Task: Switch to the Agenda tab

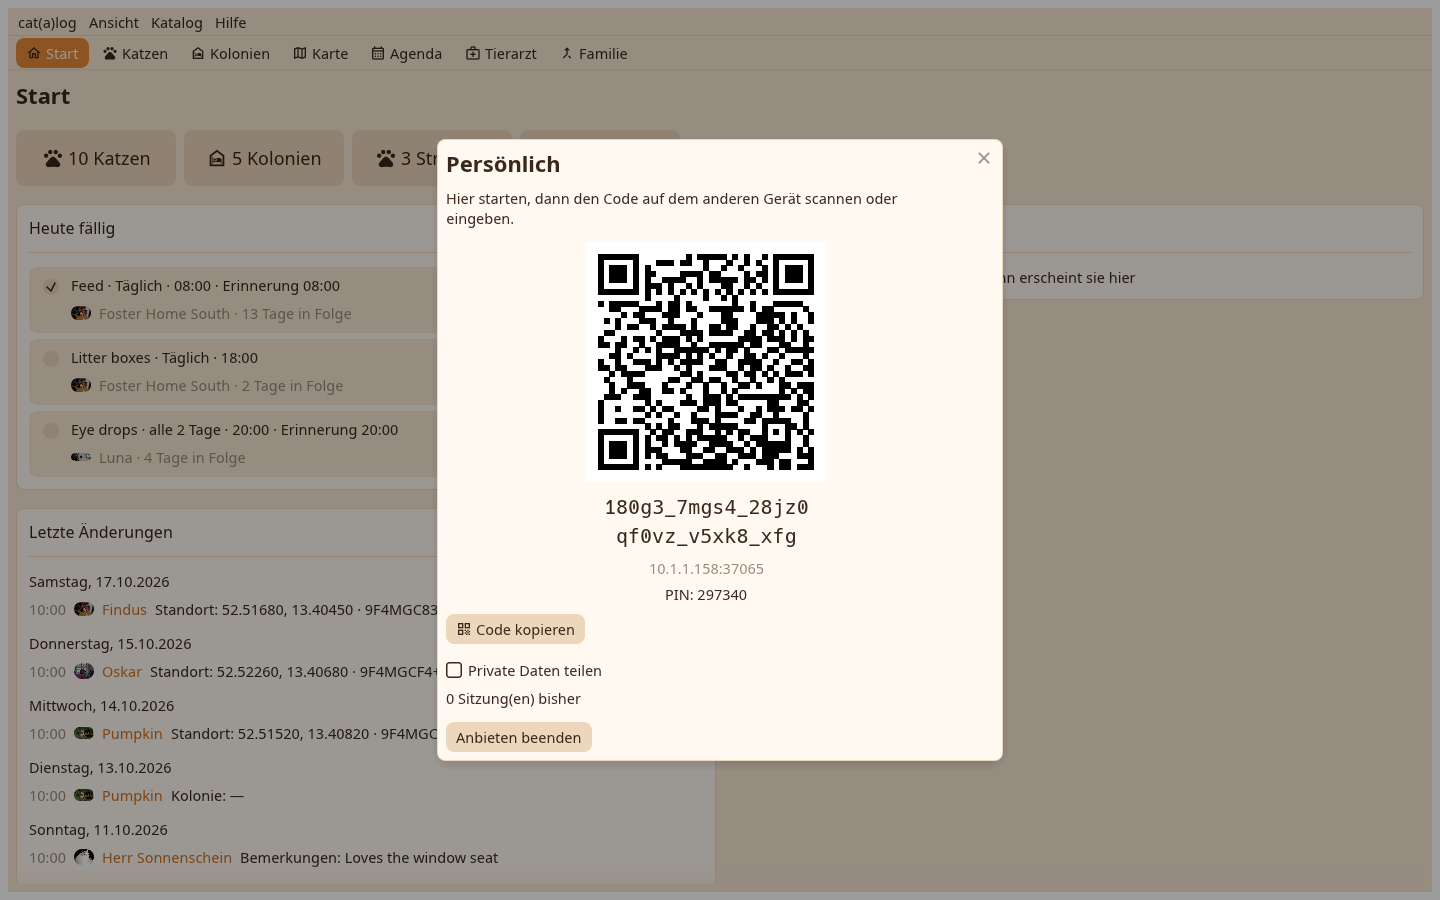Action: tap(407, 53)
